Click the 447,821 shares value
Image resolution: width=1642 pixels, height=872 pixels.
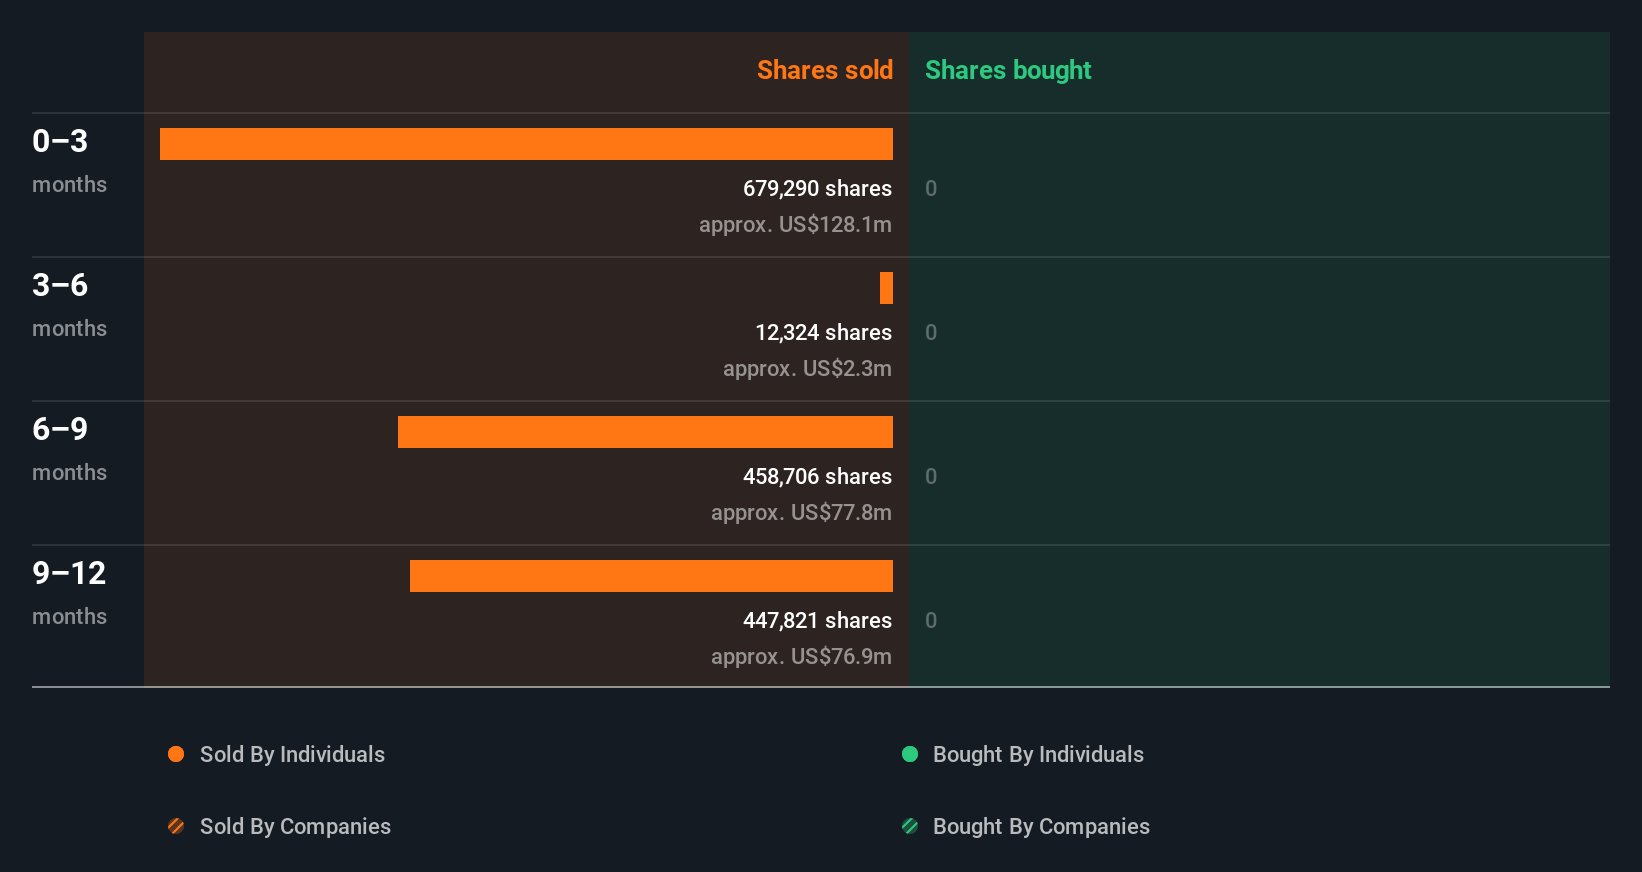pyautogui.click(x=817, y=620)
